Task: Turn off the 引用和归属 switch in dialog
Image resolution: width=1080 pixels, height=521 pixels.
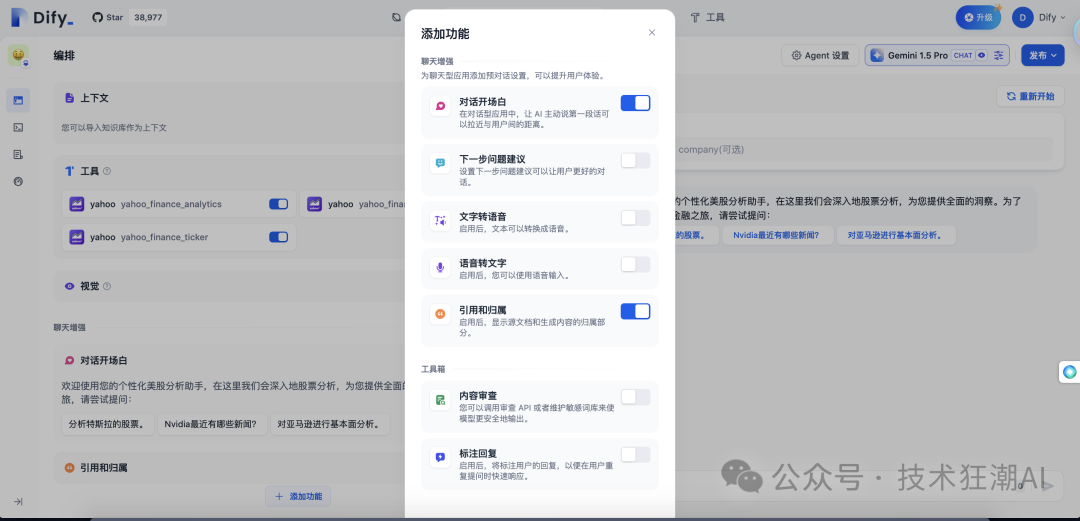Action: click(635, 311)
